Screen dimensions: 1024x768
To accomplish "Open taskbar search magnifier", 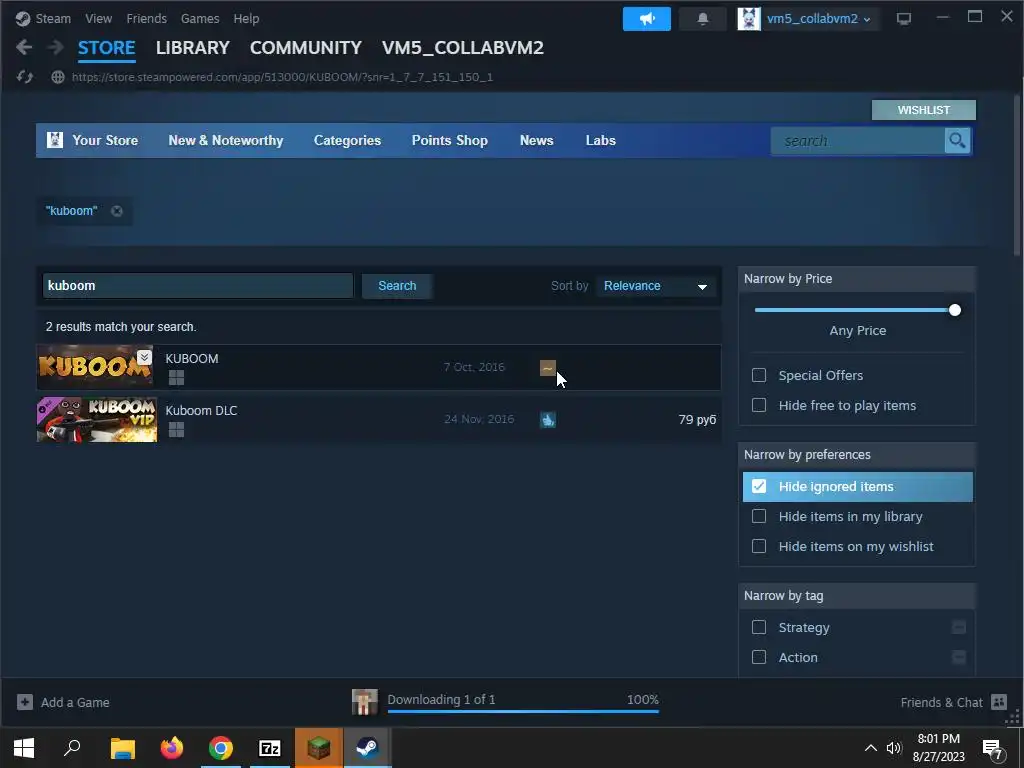I will point(72,748).
